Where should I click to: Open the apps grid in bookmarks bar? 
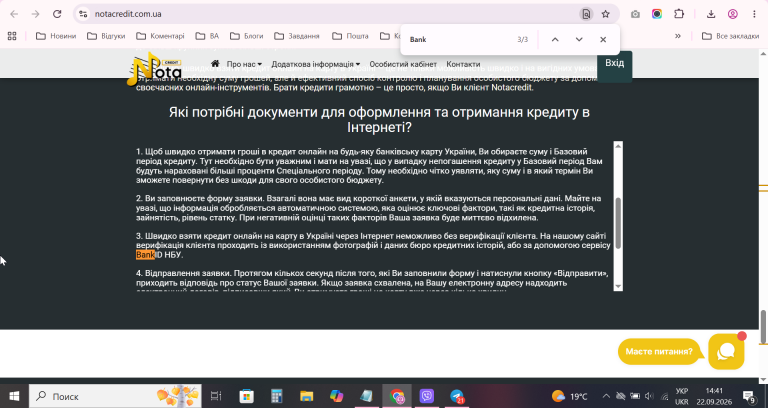(x=12, y=36)
